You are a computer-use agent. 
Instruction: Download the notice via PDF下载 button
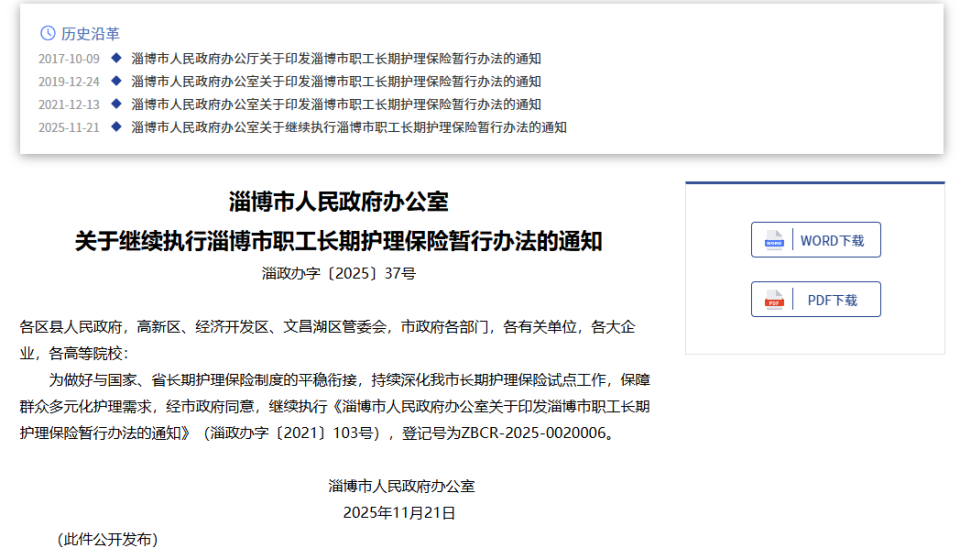pos(816,299)
